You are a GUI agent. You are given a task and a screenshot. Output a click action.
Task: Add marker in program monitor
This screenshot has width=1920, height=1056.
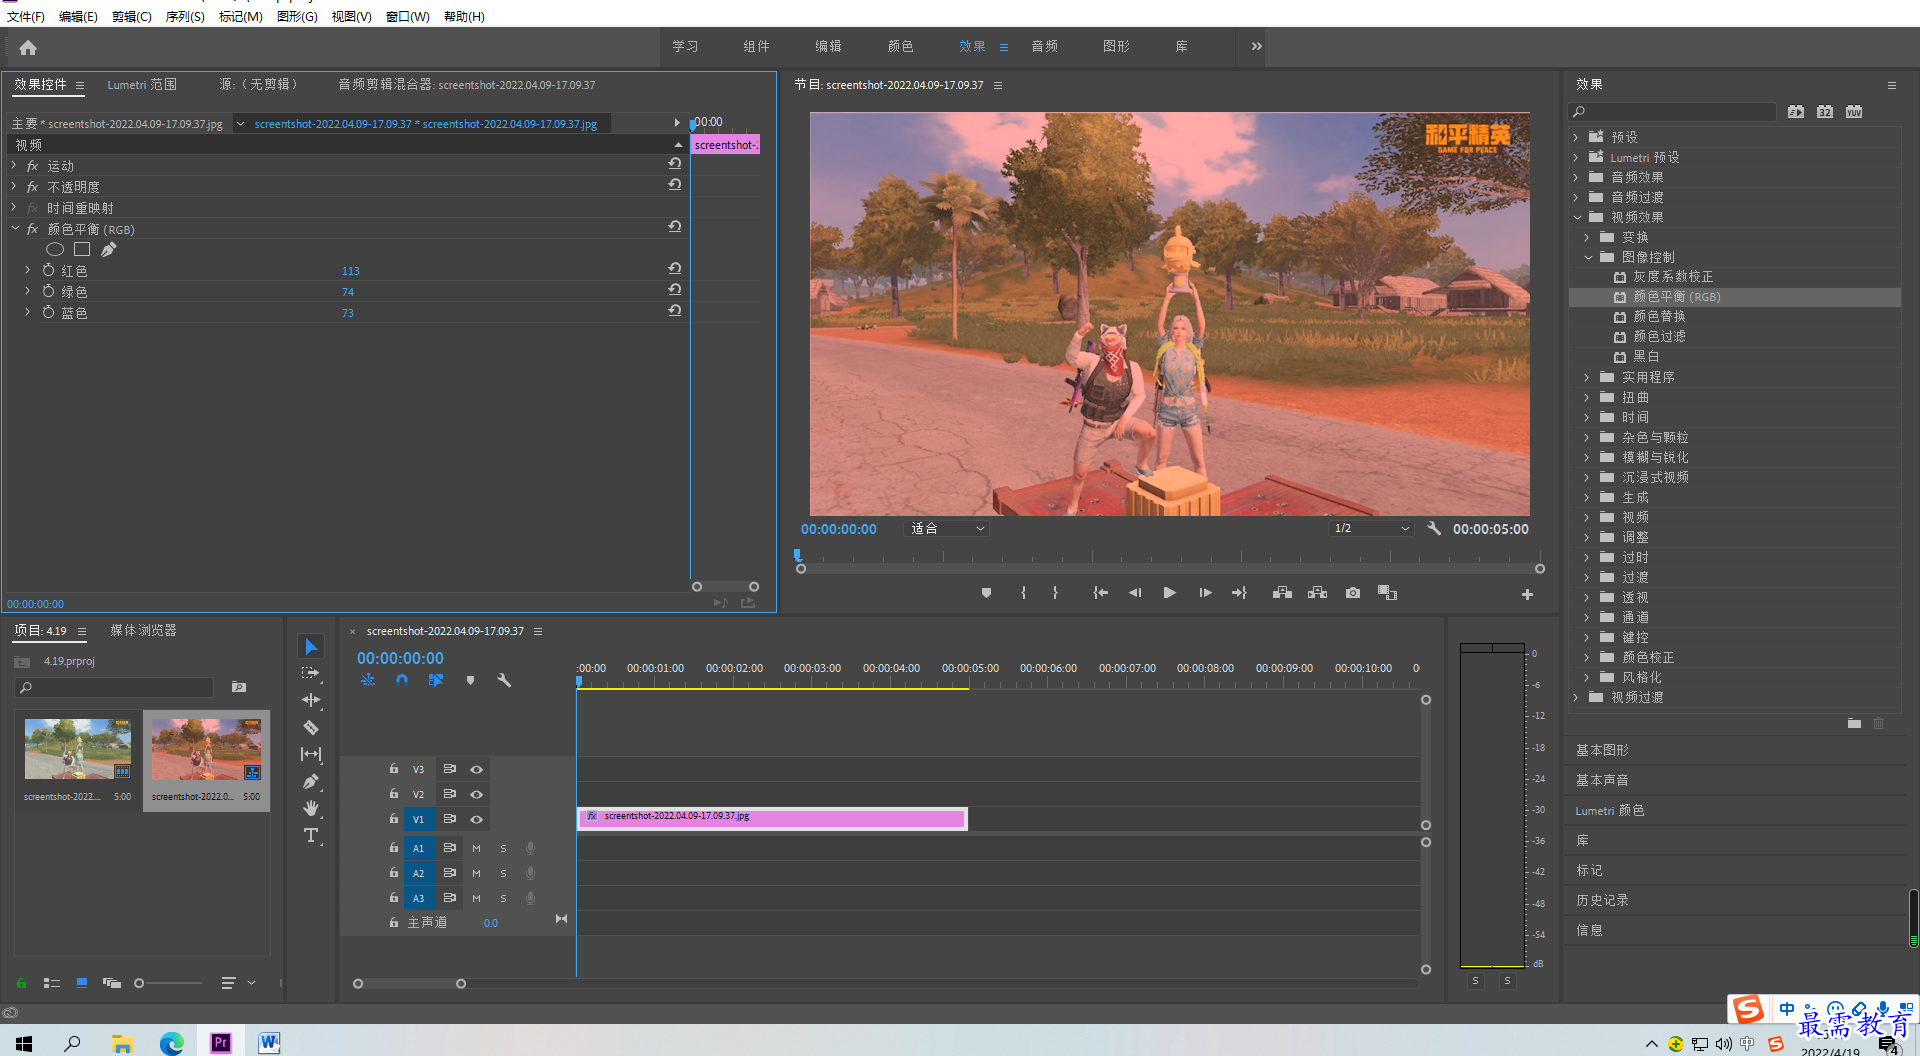coord(986,593)
